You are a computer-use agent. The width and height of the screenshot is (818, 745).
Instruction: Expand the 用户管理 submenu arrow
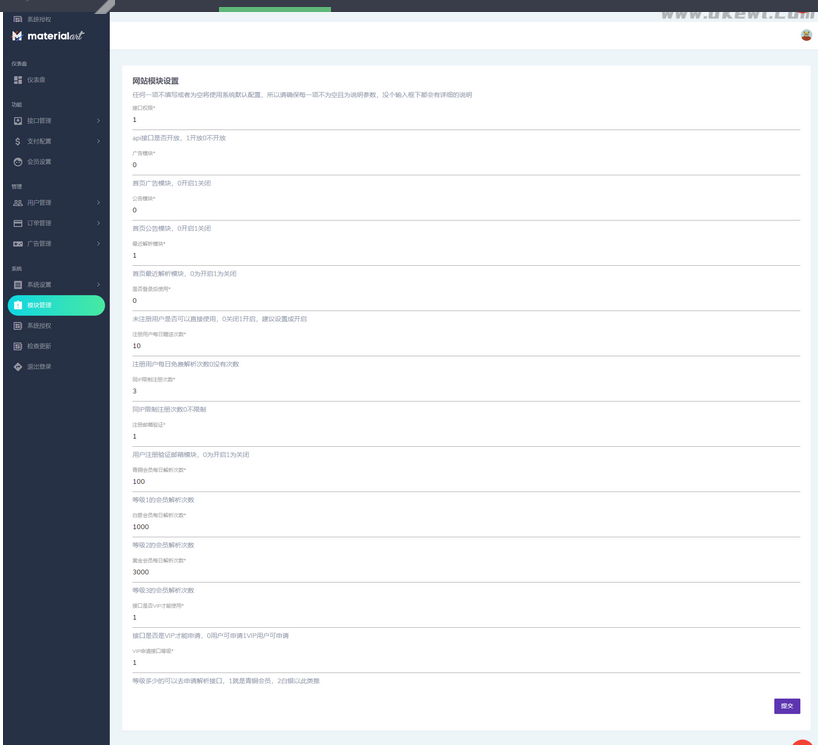98,203
